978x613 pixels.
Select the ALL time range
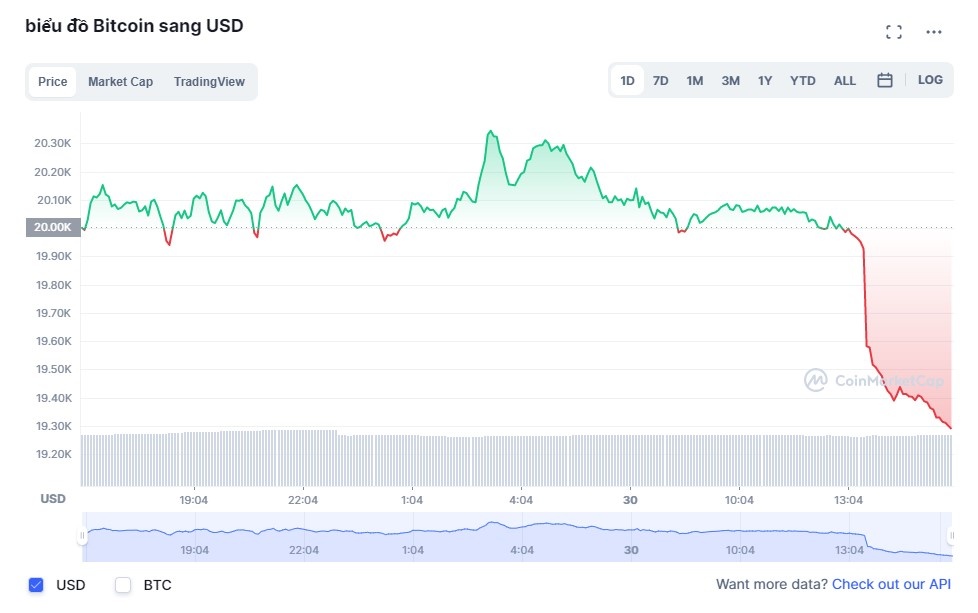(x=844, y=80)
